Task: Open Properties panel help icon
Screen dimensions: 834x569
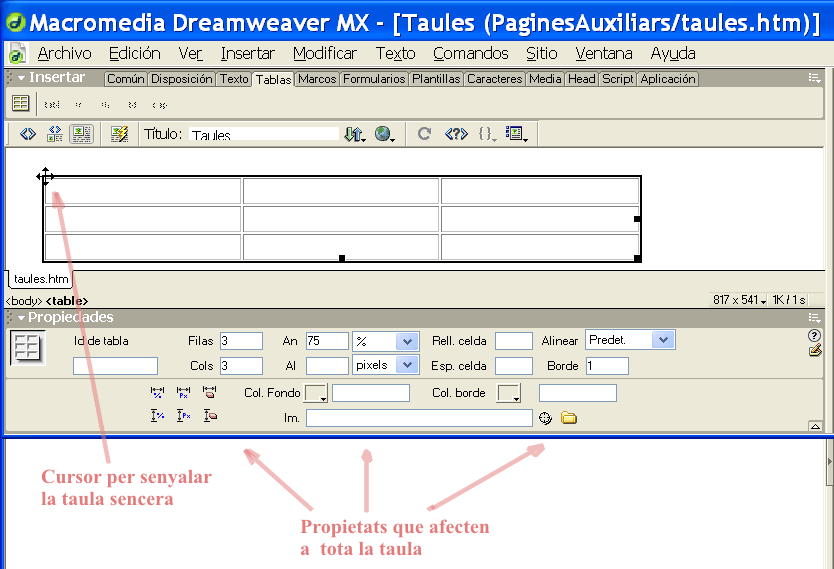Action: click(814, 336)
